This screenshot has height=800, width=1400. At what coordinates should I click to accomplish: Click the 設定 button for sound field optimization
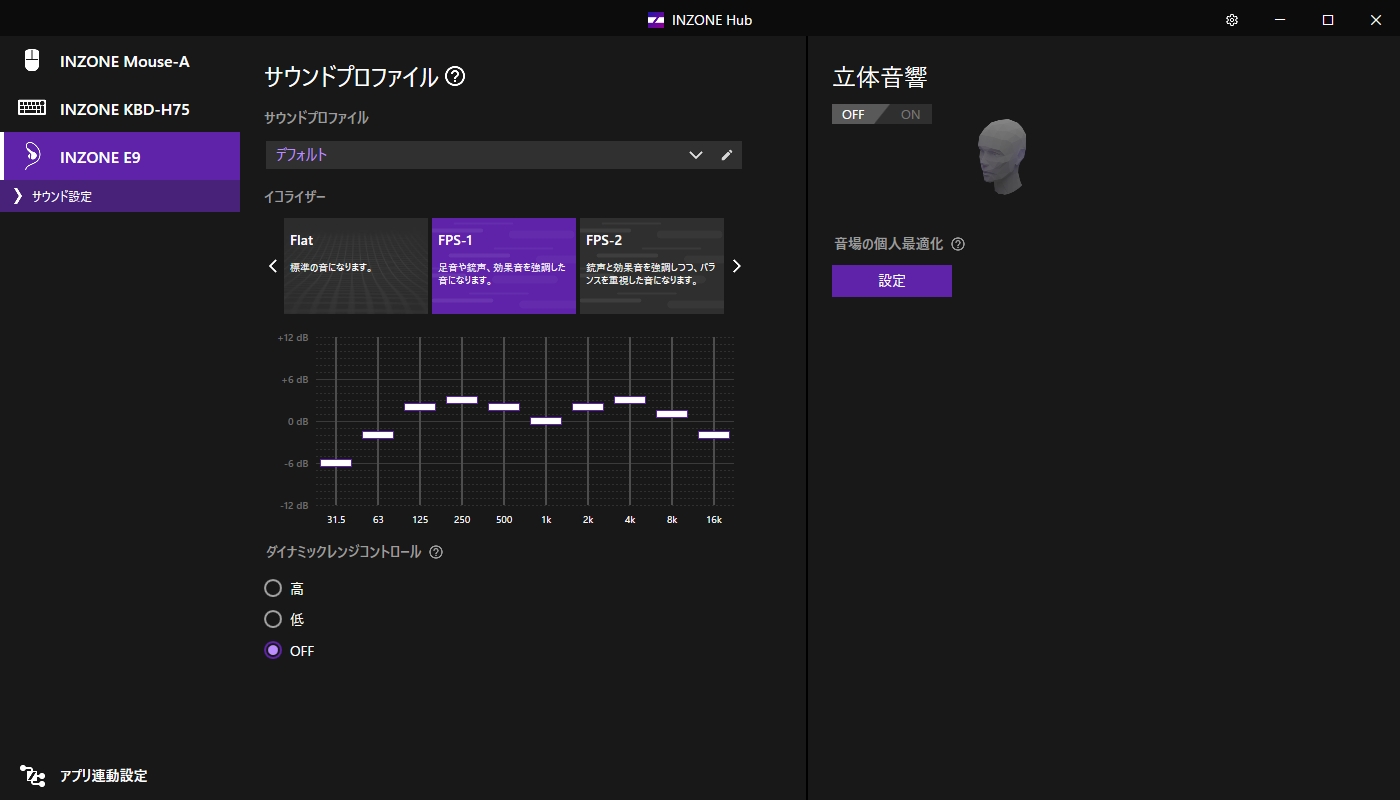892,281
